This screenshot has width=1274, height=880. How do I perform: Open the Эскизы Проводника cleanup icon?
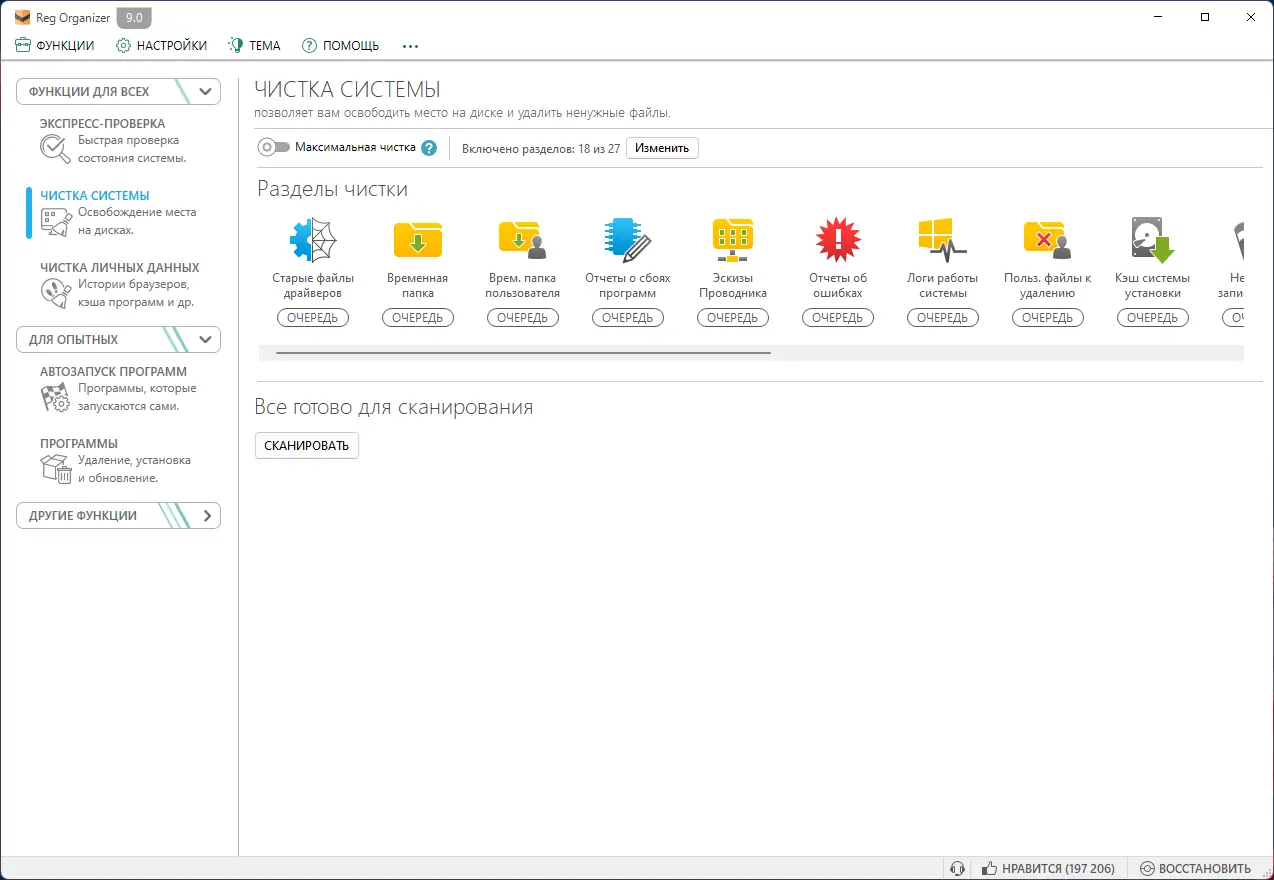[x=733, y=238]
